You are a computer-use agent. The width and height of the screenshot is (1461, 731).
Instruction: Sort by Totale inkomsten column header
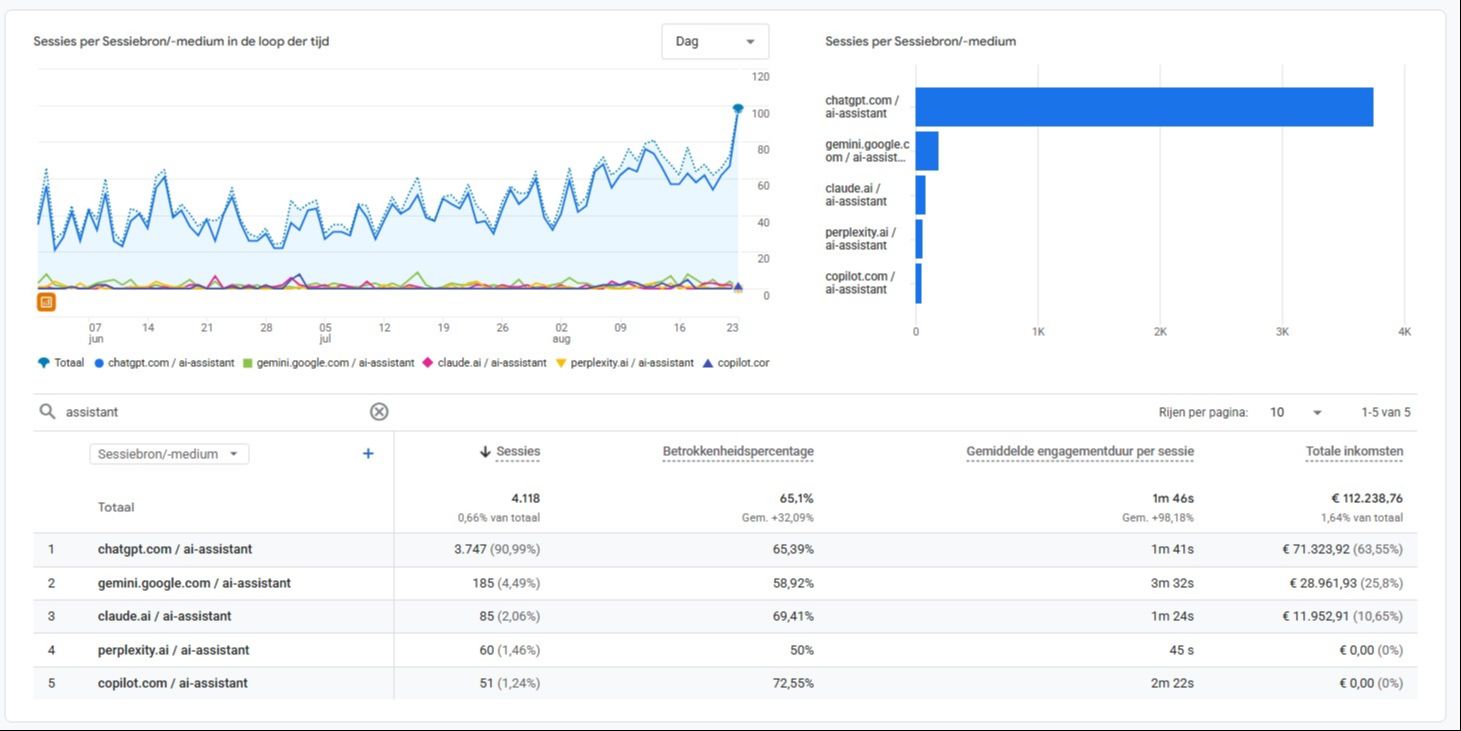tap(1354, 452)
